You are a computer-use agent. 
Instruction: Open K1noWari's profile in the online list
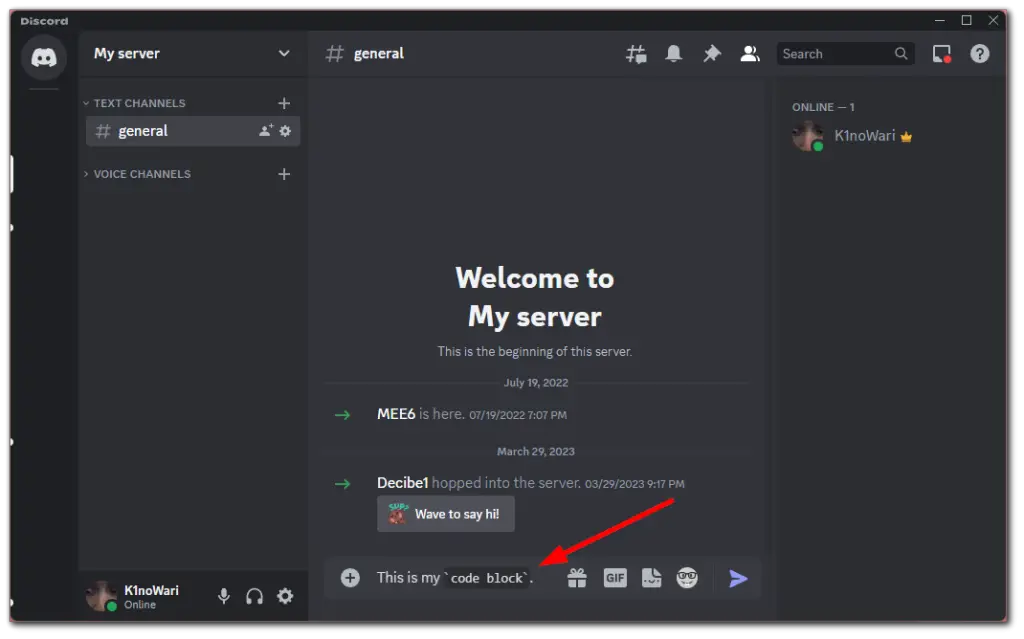tap(866, 135)
